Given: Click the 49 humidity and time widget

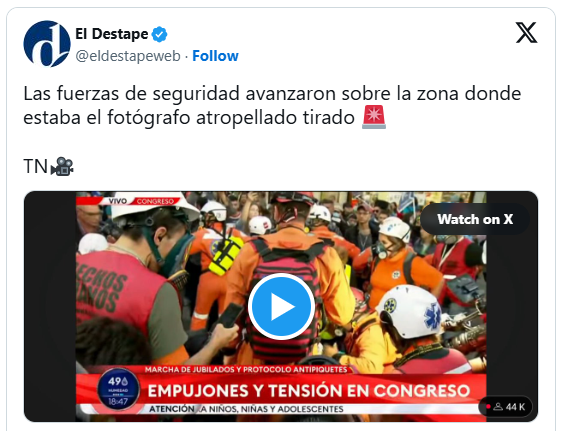Looking at the screenshot, I should (x=118, y=390).
